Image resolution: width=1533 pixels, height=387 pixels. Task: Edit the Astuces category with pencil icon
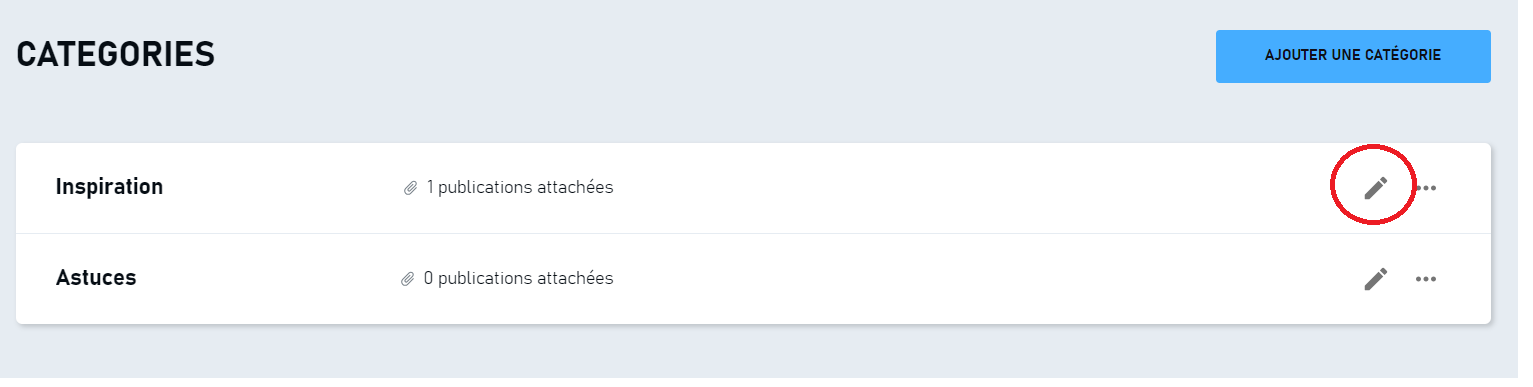tap(1376, 278)
